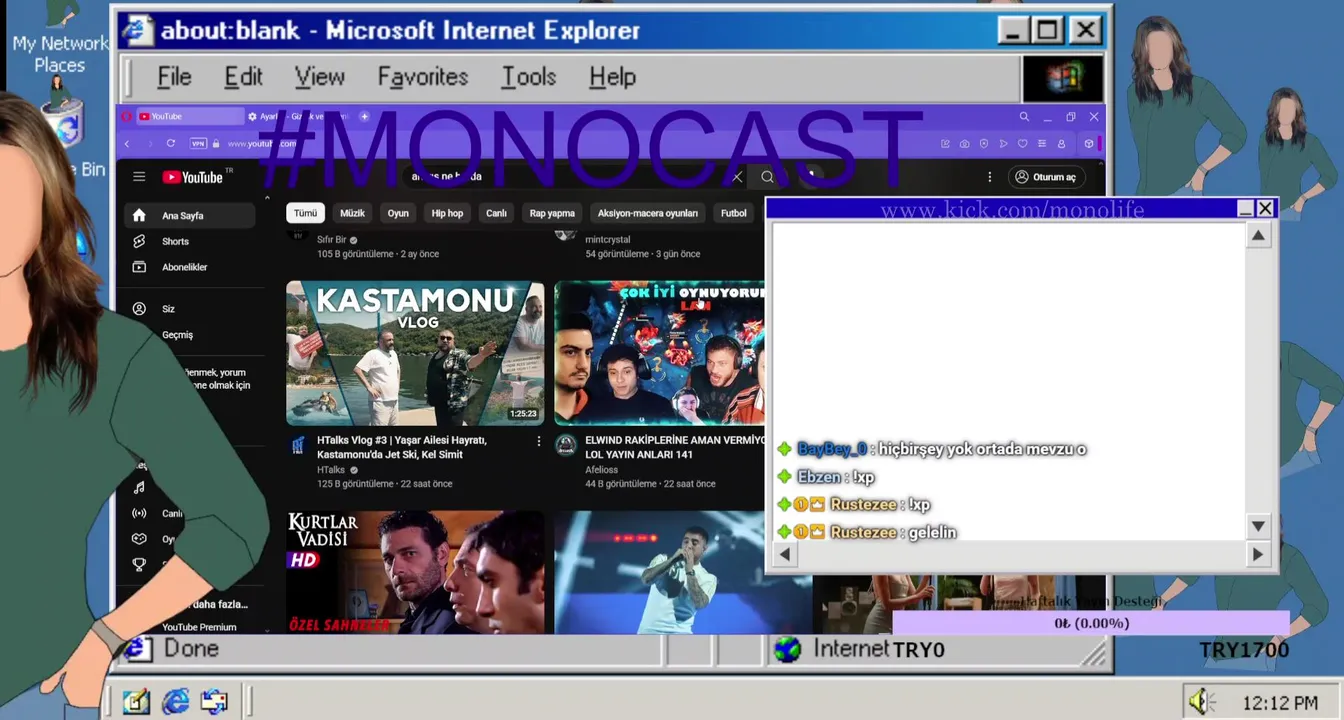Click the browser search icon in title bar

1024,117
